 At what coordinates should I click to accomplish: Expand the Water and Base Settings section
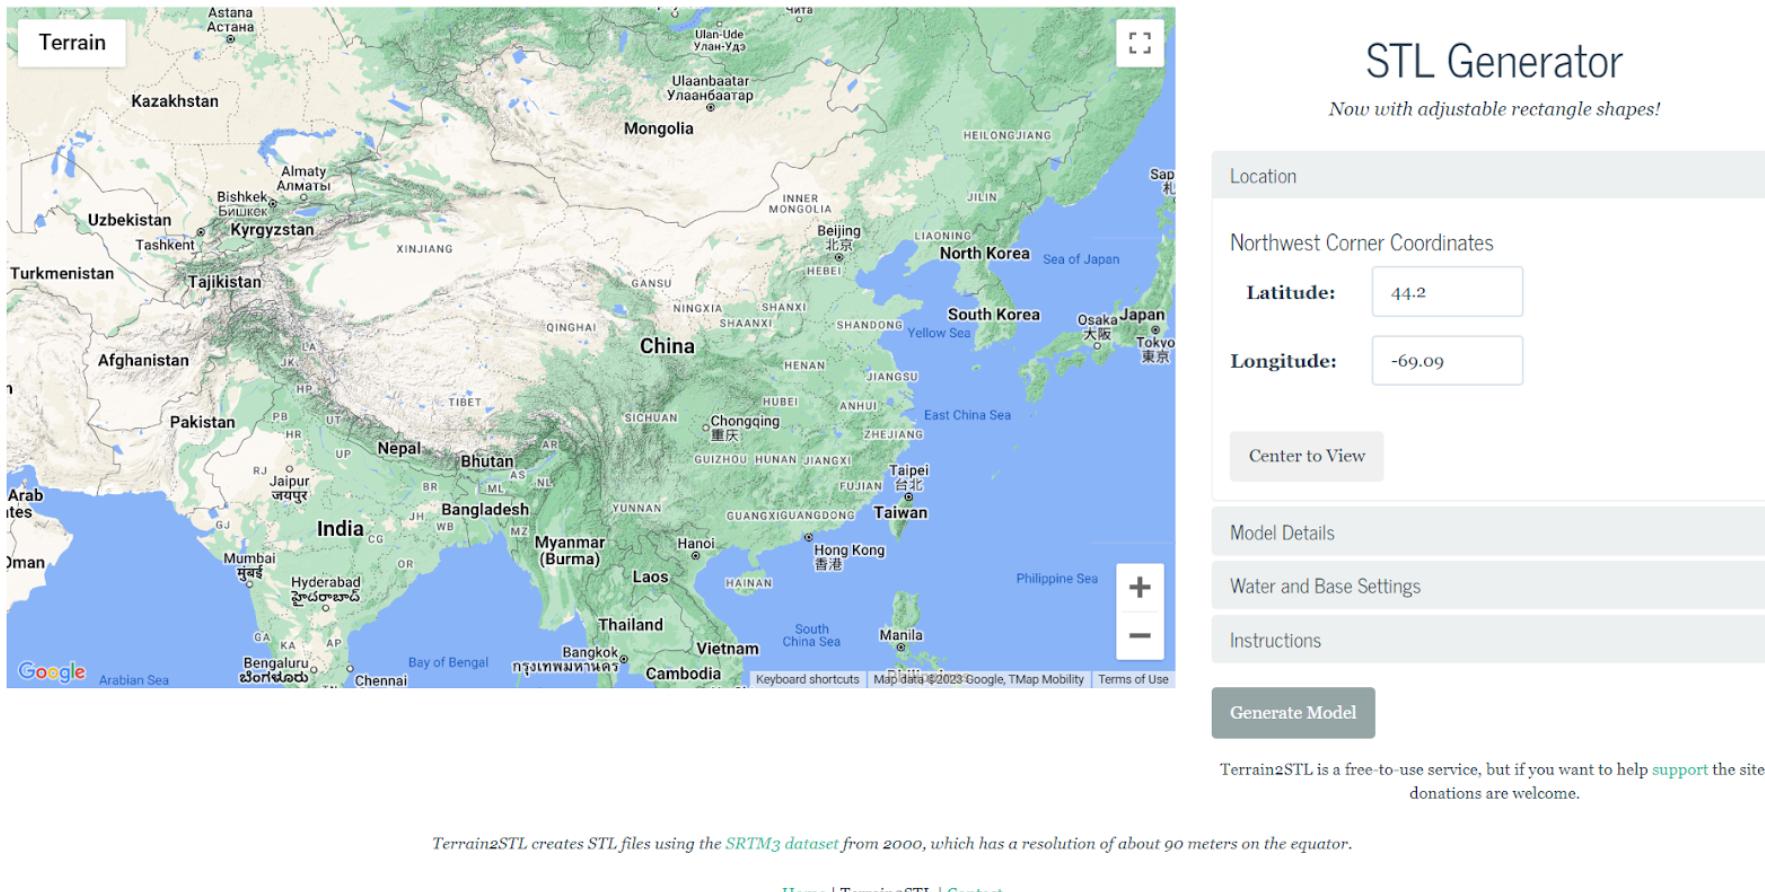coord(1488,586)
